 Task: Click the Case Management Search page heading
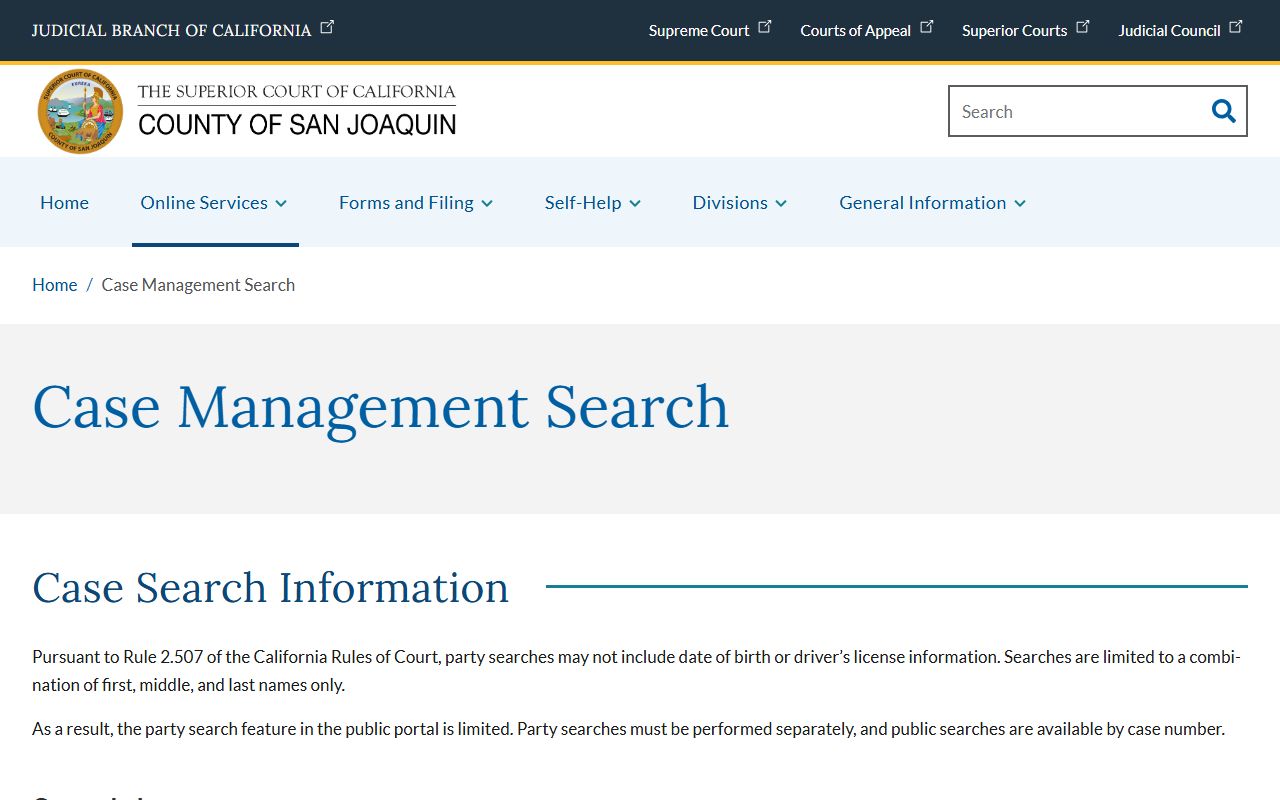tap(380, 408)
